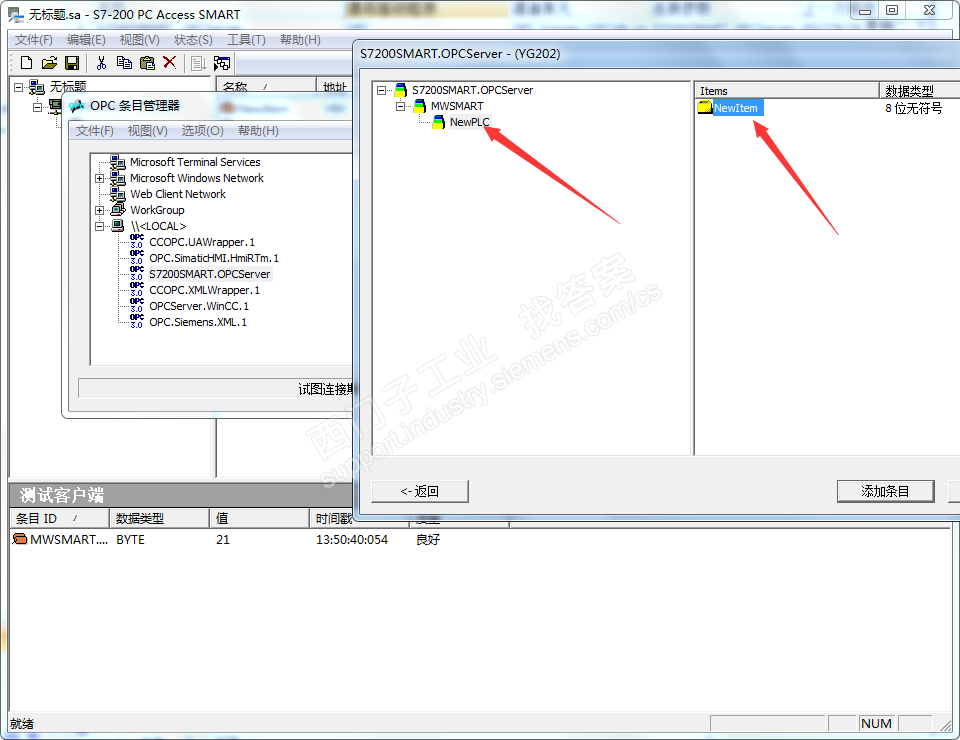Viewport: 960px width, 740px height.
Task: Collapse the child node under 无标题
Action: (x=37, y=107)
